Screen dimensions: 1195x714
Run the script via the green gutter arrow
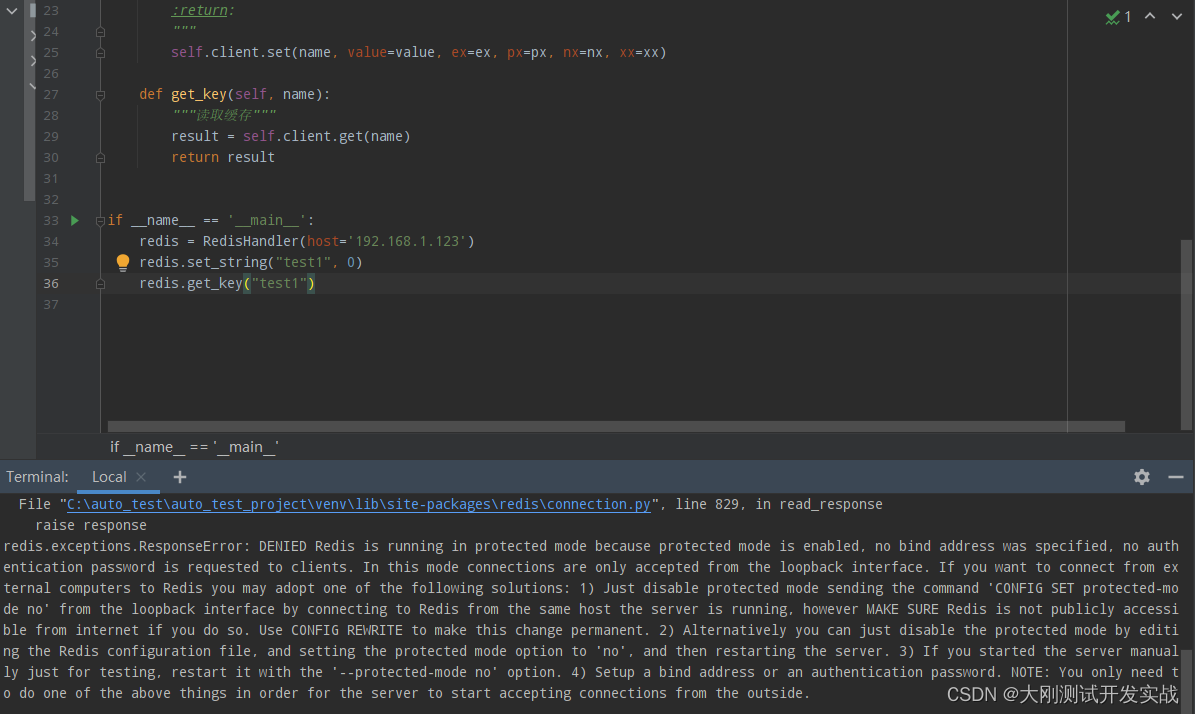[75, 220]
